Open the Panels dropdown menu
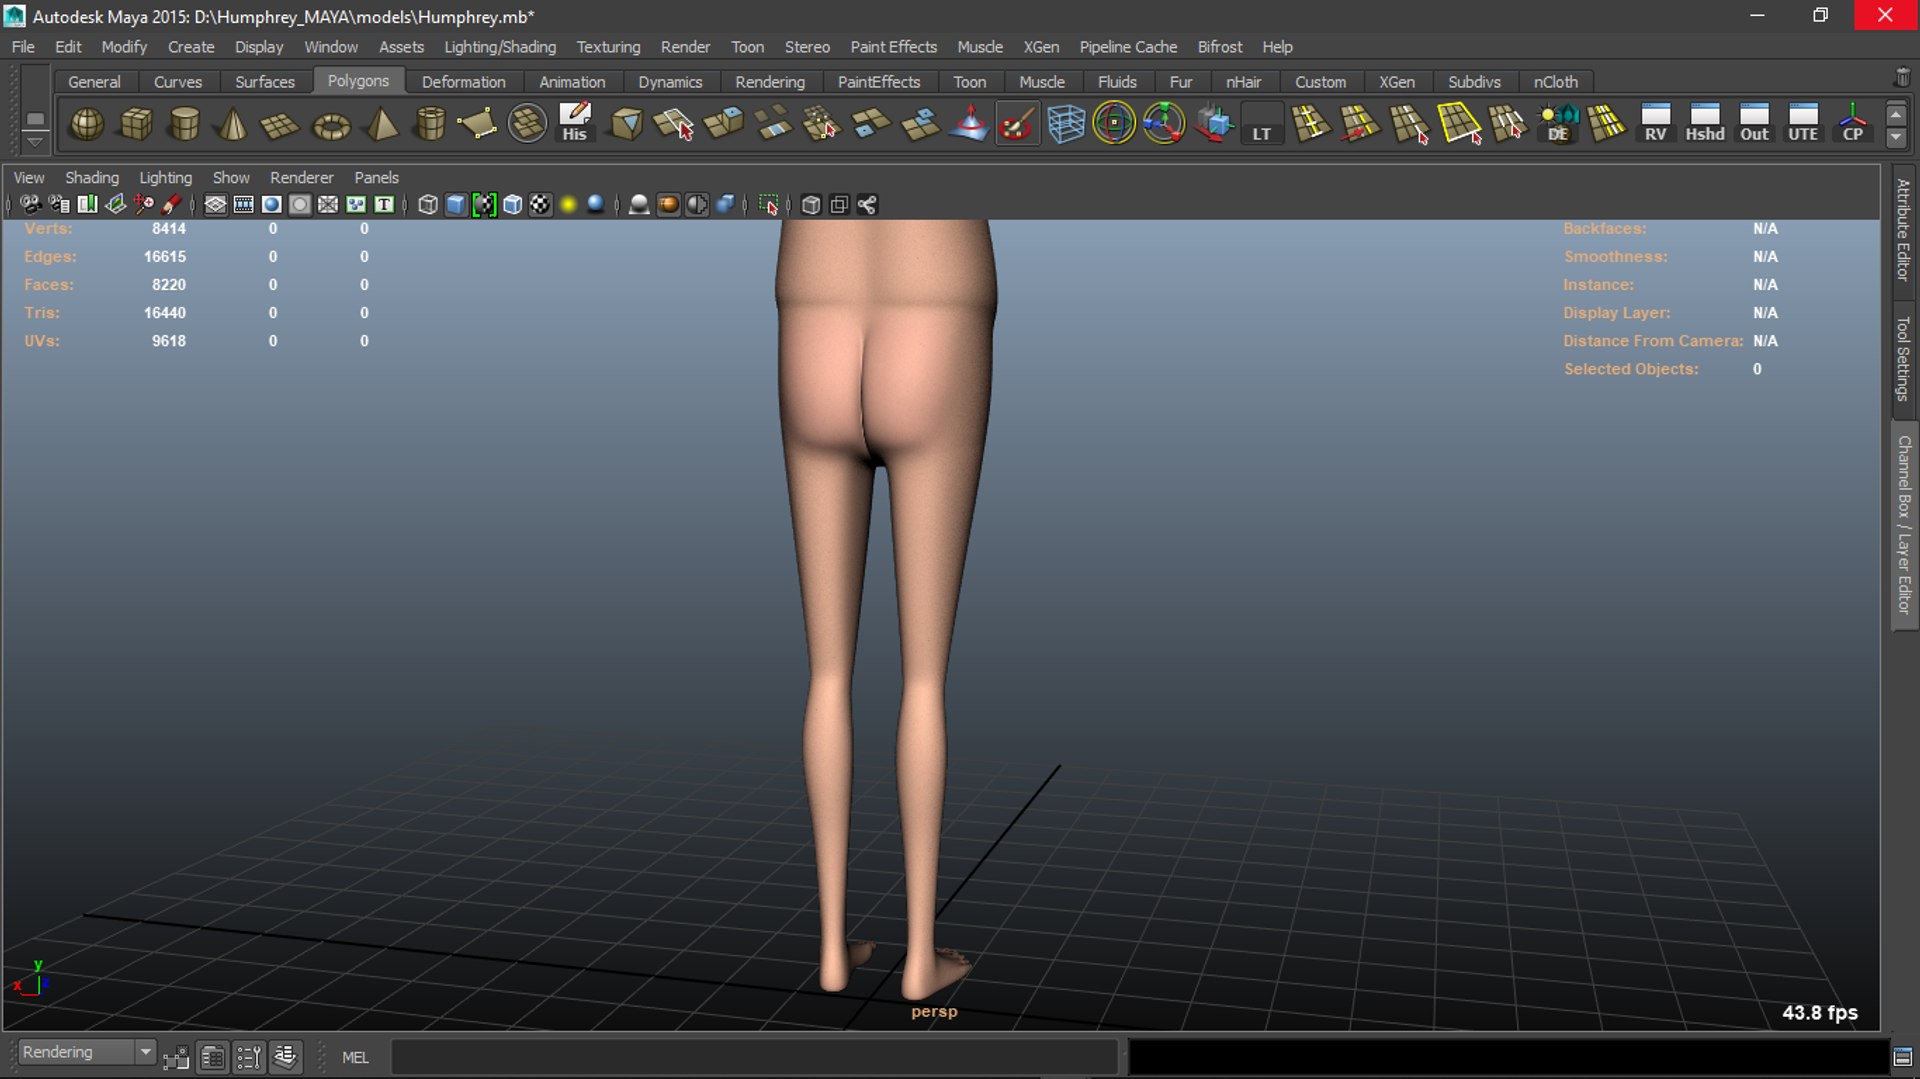 376,177
